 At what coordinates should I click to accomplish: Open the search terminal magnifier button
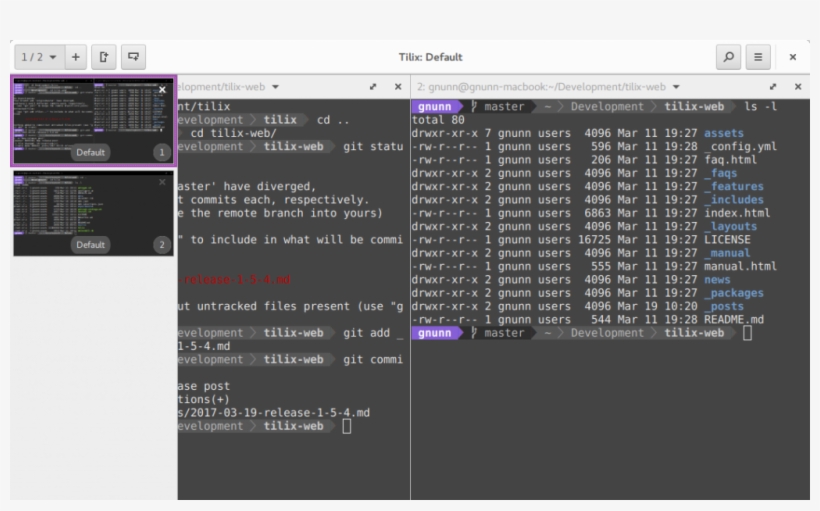tap(728, 57)
